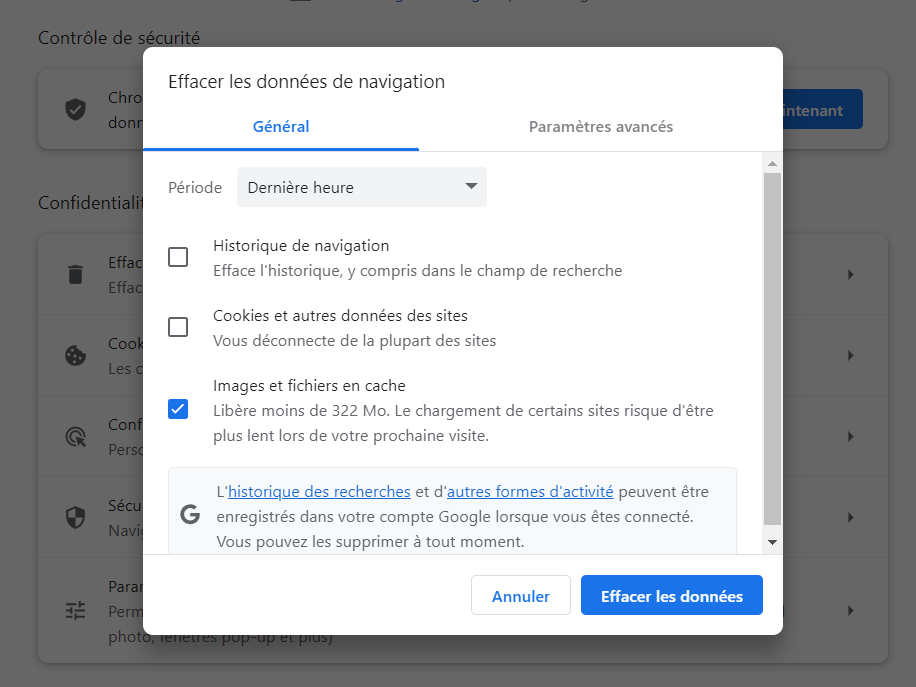Check Cookies et autres données des sites

[178, 327]
